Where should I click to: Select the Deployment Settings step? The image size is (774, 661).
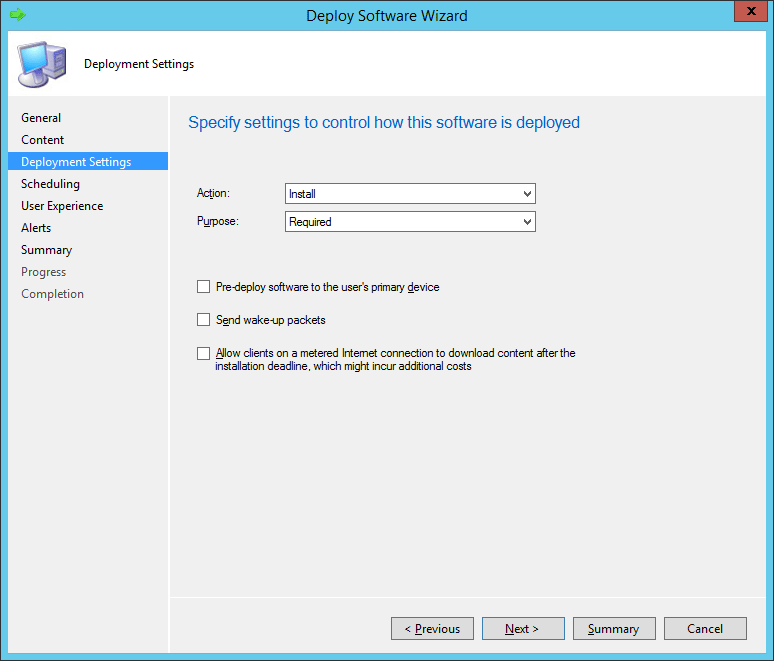pyautogui.click(x=76, y=162)
